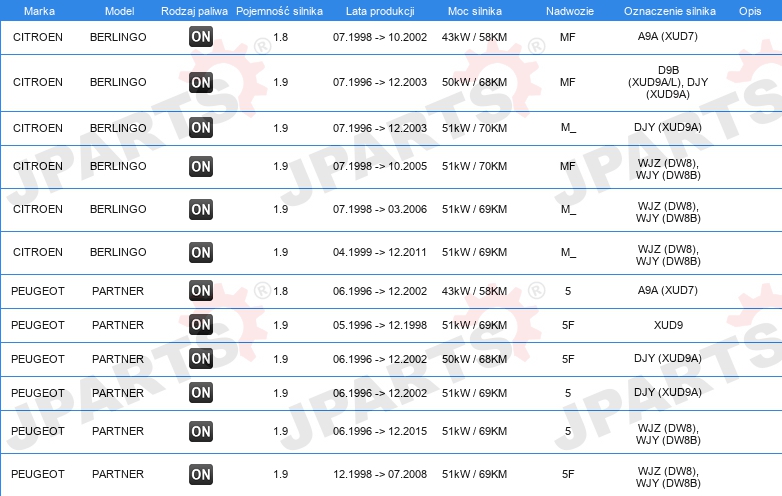Click the A9A (XUD7) cell in the Partner row
Screen dimensions: 782x496
coord(668,290)
